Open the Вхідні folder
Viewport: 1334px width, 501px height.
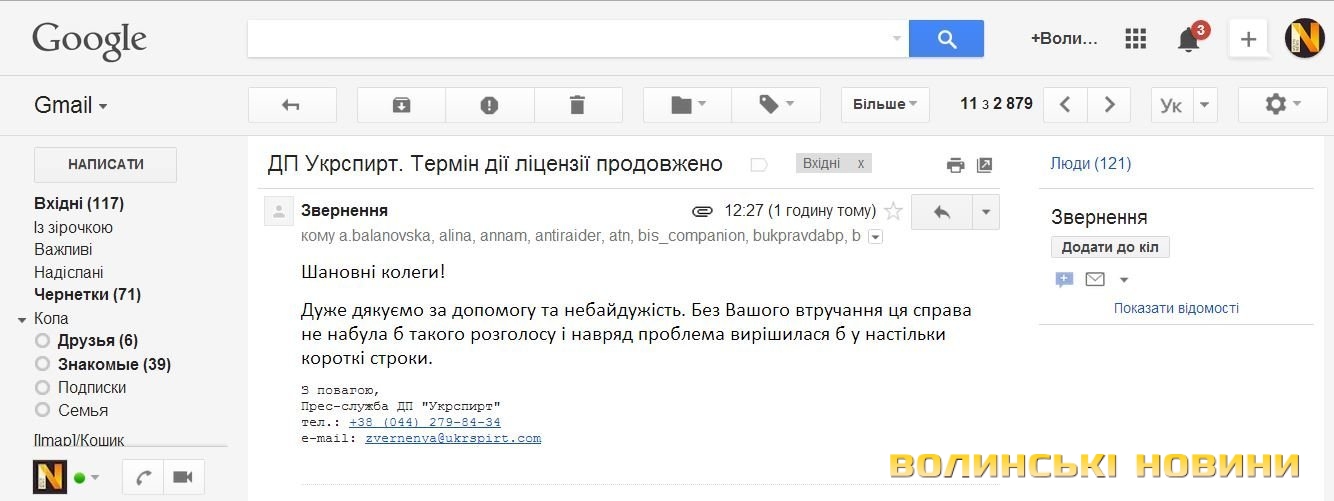click(x=78, y=204)
